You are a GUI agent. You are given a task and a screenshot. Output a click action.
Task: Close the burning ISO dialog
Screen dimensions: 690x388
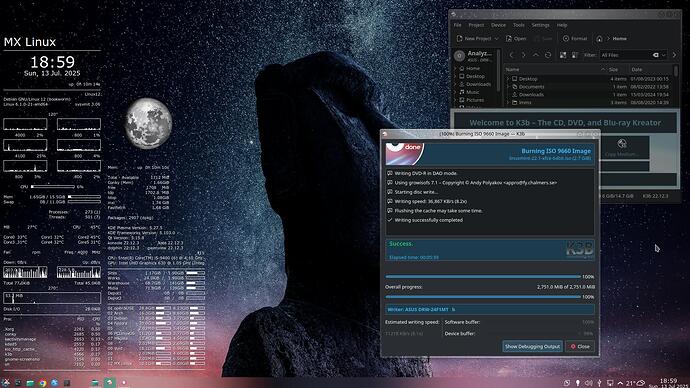tap(580, 346)
